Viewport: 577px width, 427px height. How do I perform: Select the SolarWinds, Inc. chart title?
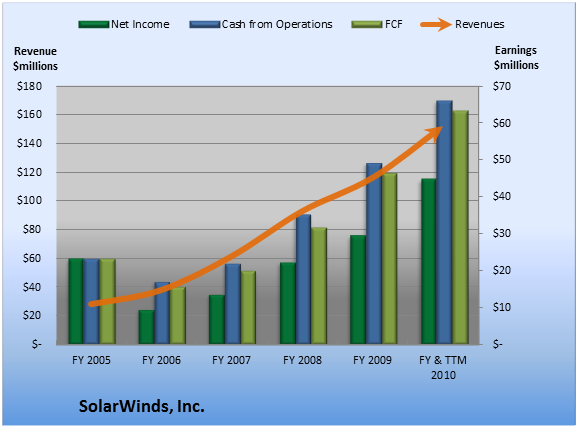point(142,406)
